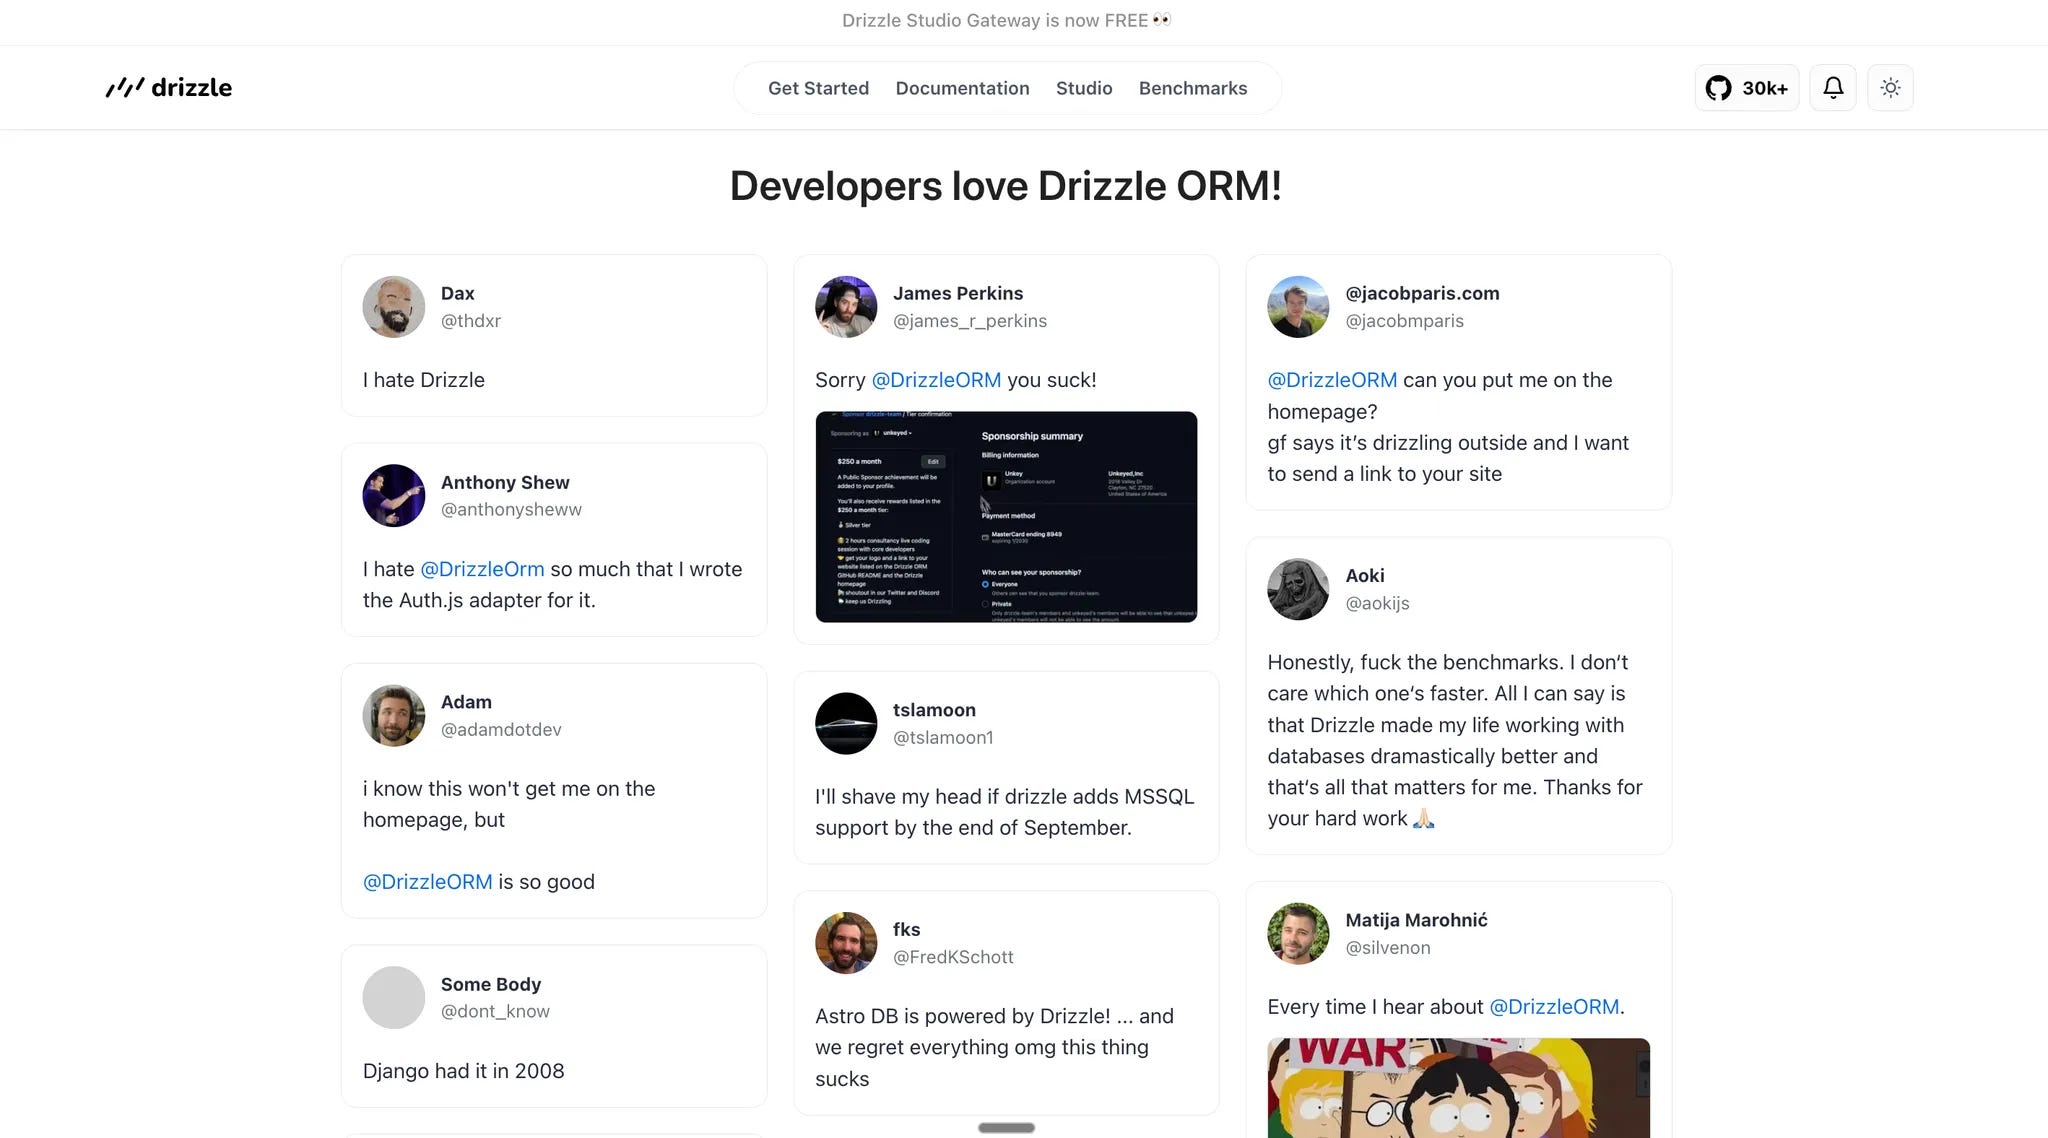The image size is (2048, 1138).
Task: Click the Drizzle Studio Gateway FREE banner
Action: 1006,20
